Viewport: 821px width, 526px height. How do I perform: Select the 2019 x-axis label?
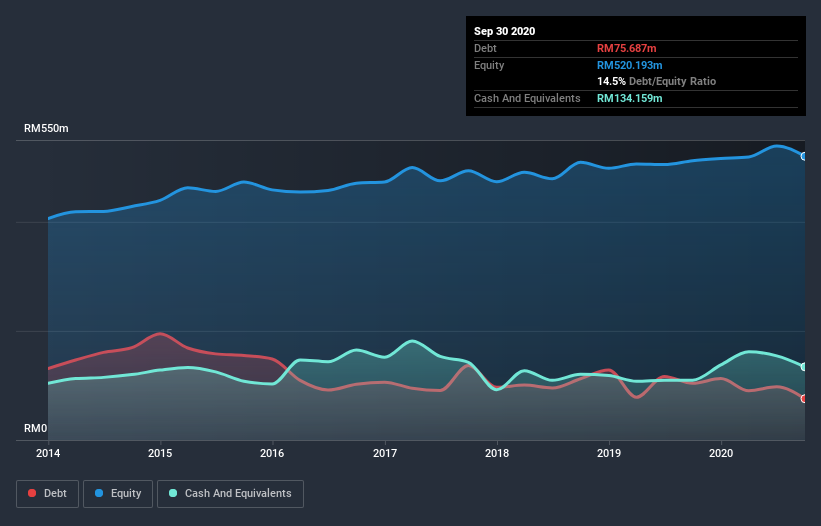(x=609, y=453)
